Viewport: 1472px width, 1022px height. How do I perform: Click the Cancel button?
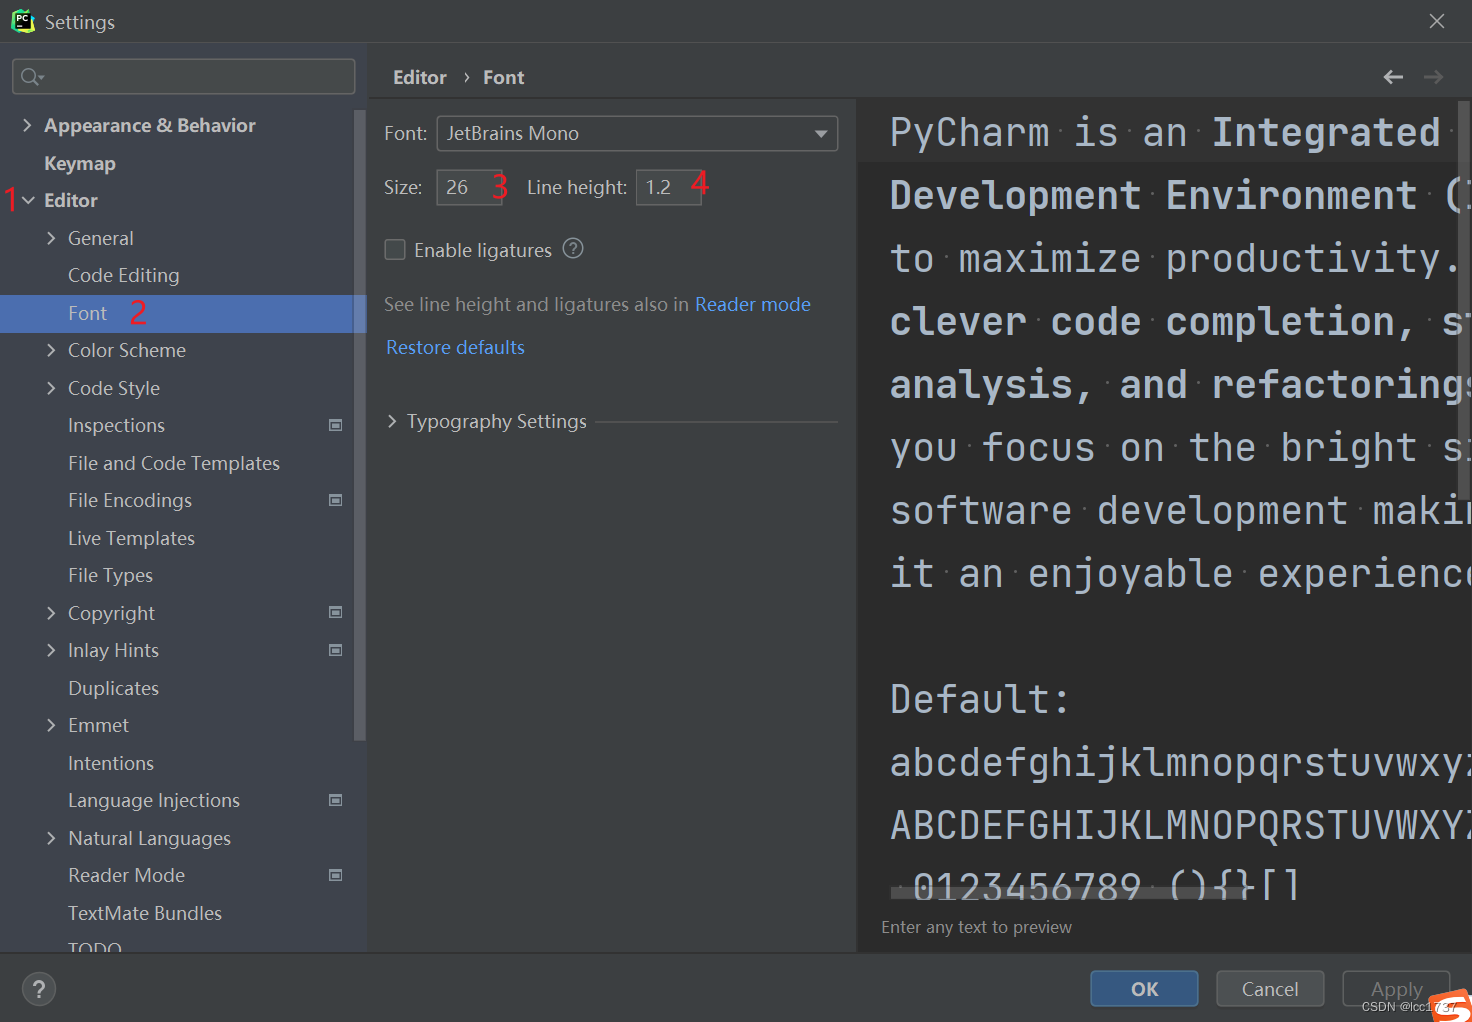1270,989
